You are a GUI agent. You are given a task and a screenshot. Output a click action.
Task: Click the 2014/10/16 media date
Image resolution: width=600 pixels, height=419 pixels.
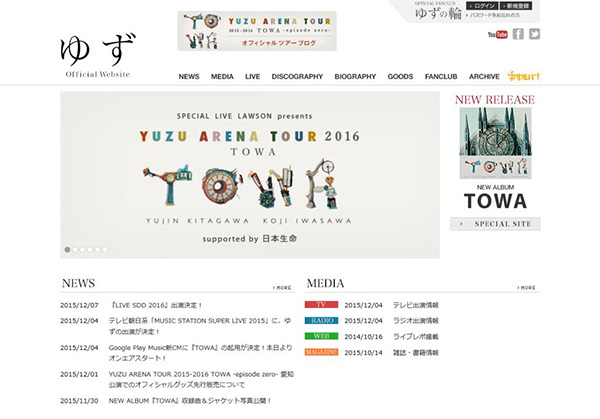pos(364,336)
